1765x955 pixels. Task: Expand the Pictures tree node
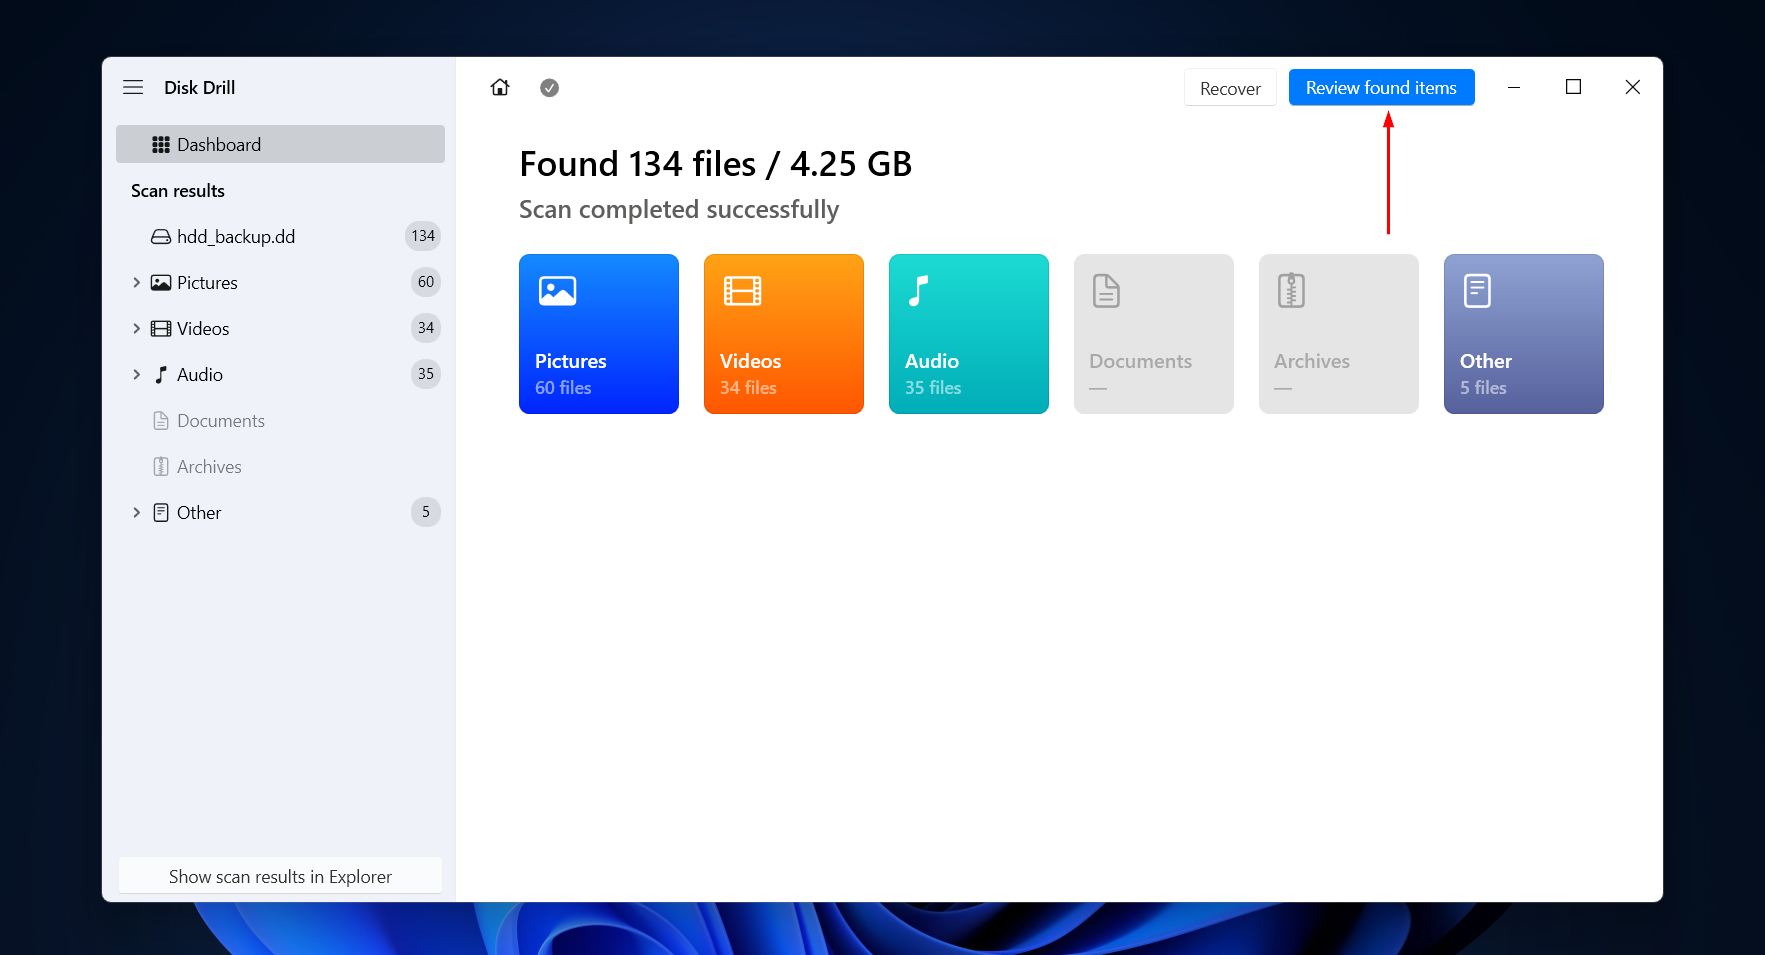click(137, 283)
